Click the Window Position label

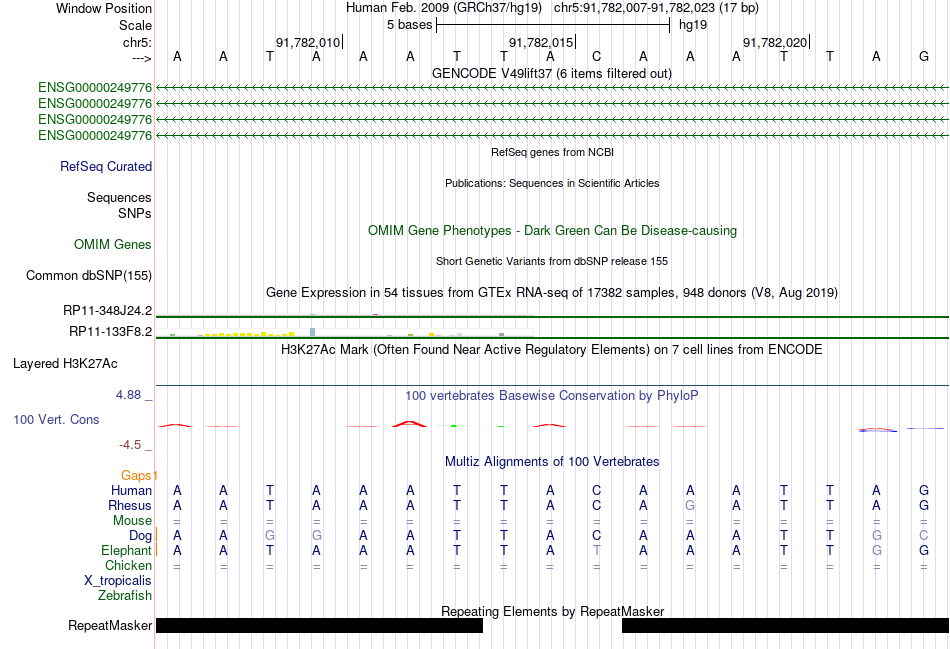coord(104,8)
